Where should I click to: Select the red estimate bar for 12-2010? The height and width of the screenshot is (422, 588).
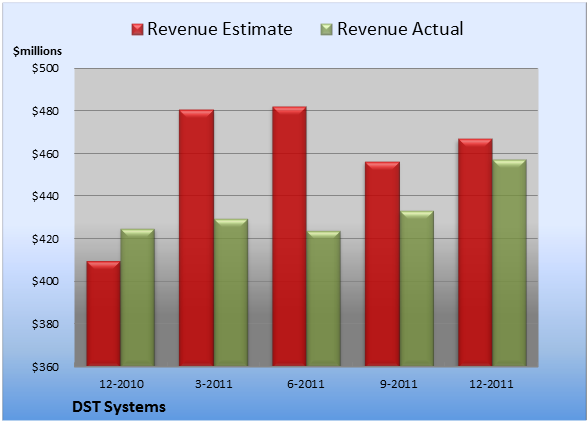coord(104,314)
